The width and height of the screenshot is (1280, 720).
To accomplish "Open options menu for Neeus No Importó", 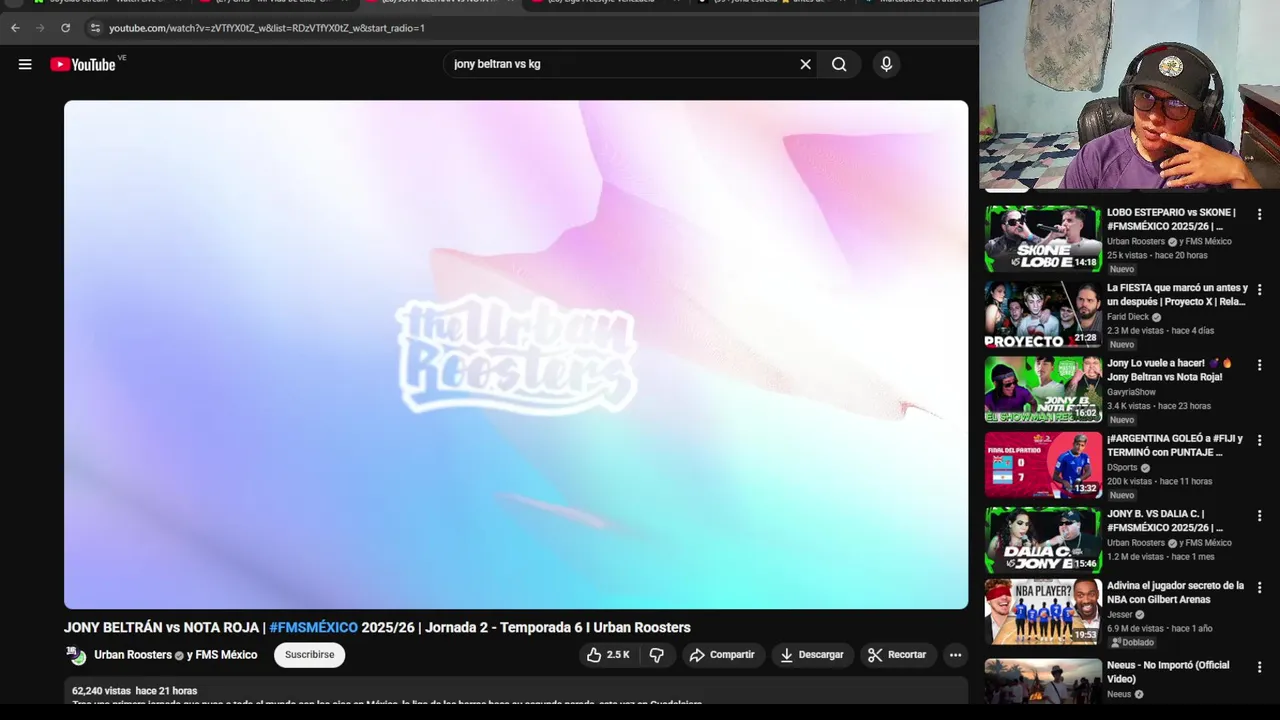I will 1259,667.
